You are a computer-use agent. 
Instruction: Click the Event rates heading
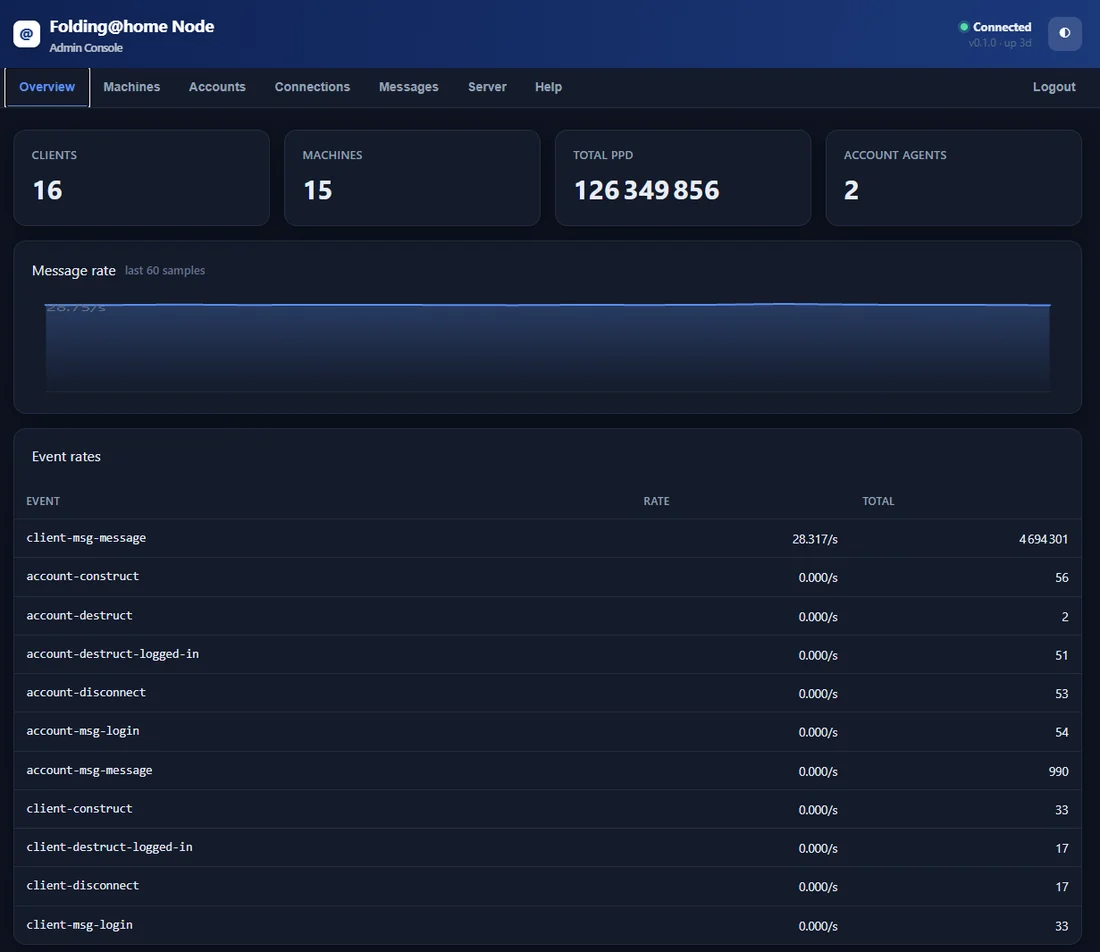pos(66,457)
